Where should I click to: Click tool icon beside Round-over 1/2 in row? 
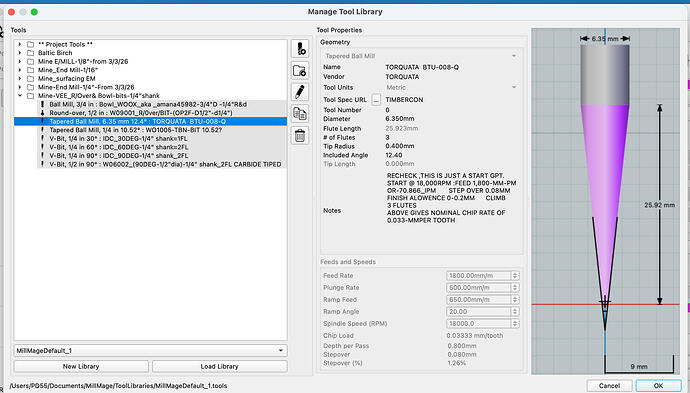(43, 113)
